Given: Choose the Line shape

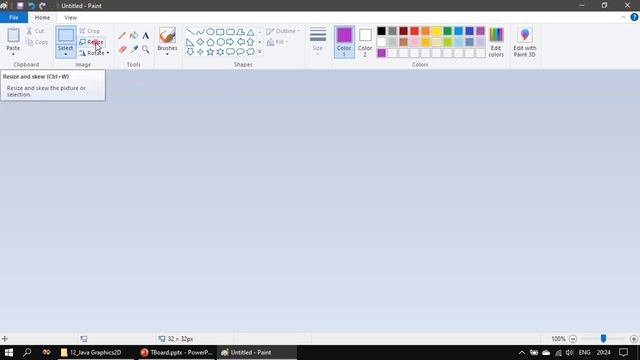Looking at the screenshot, I should point(190,32).
